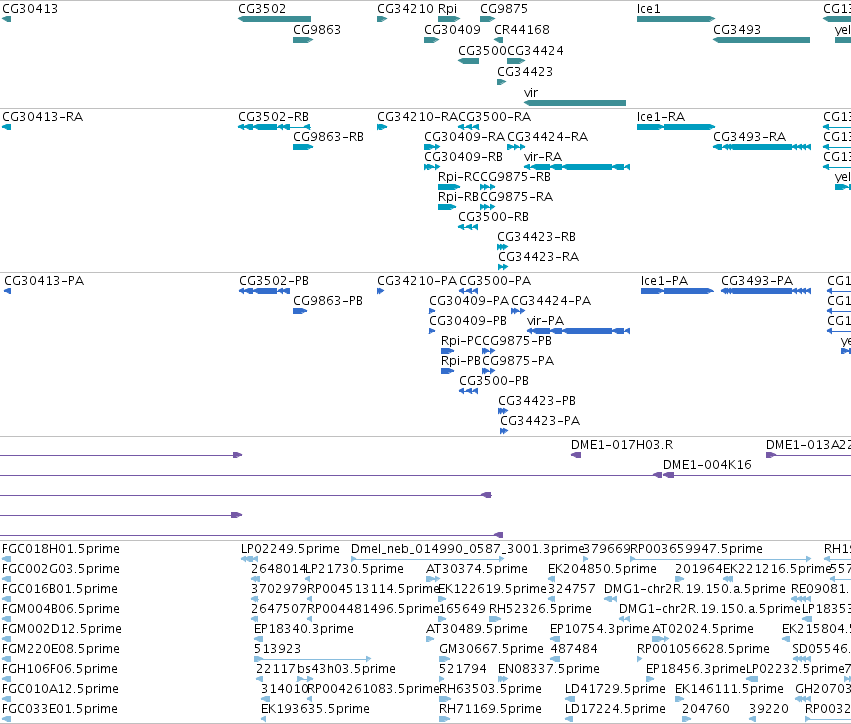Open transcript CG30413-RA
The height and width of the screenshot is (724, 851).
(42, 117)
